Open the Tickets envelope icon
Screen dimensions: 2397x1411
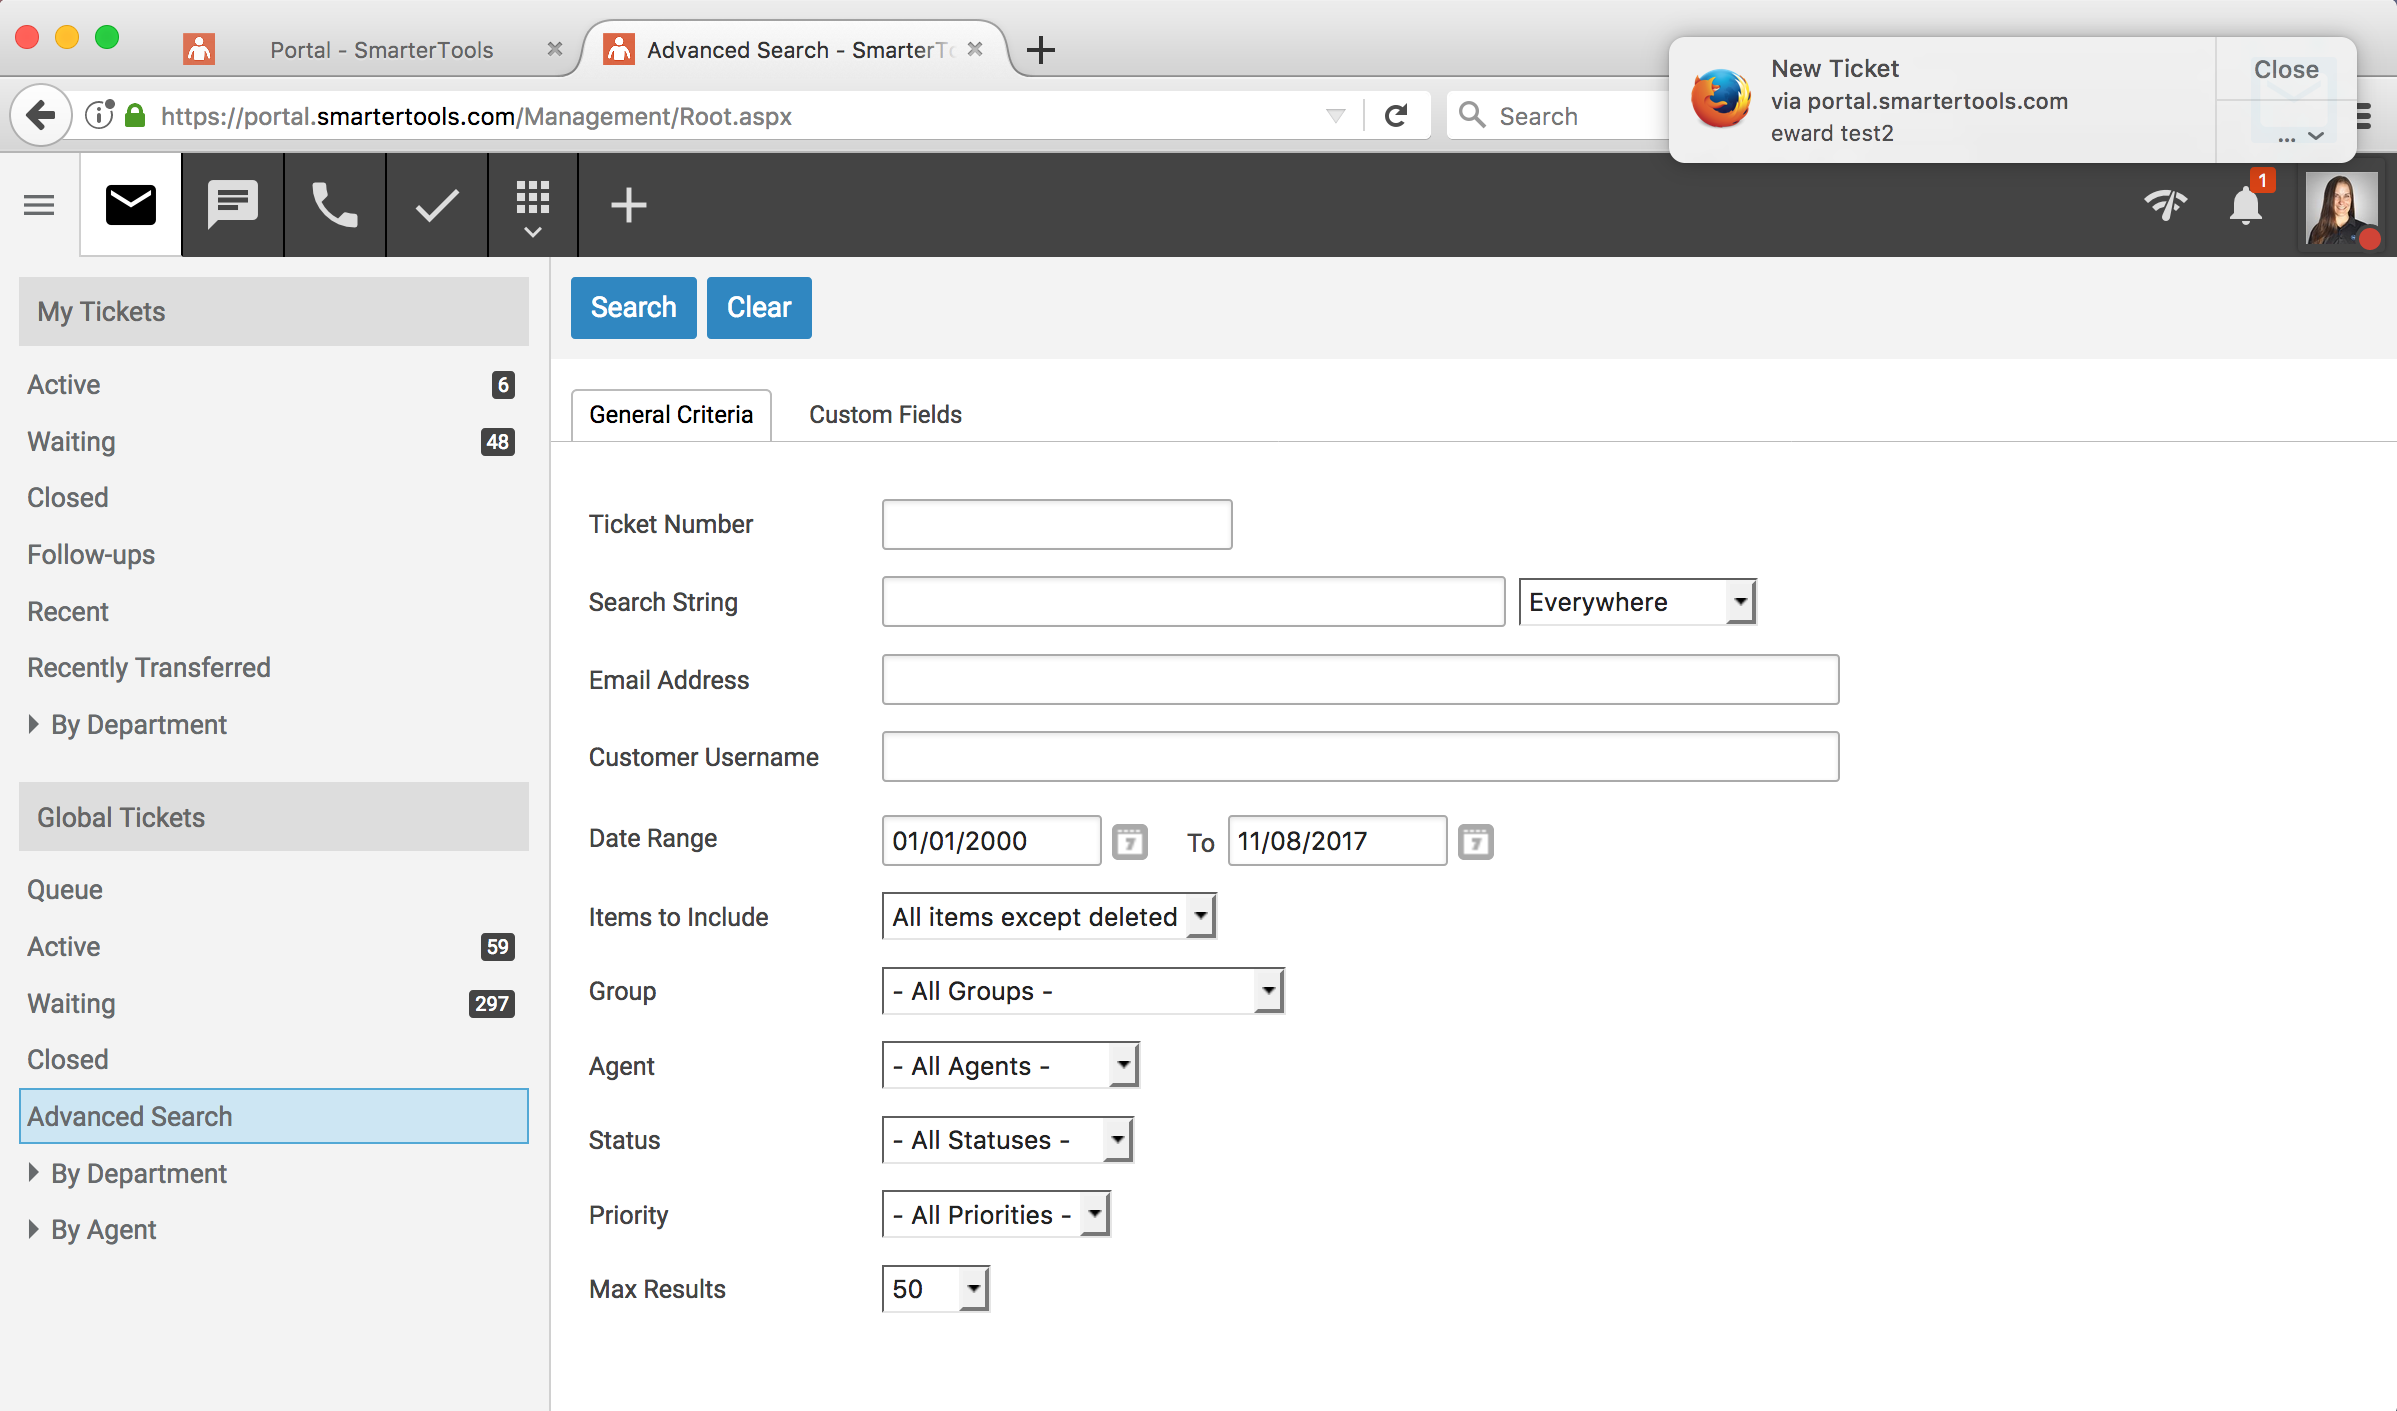131,205
